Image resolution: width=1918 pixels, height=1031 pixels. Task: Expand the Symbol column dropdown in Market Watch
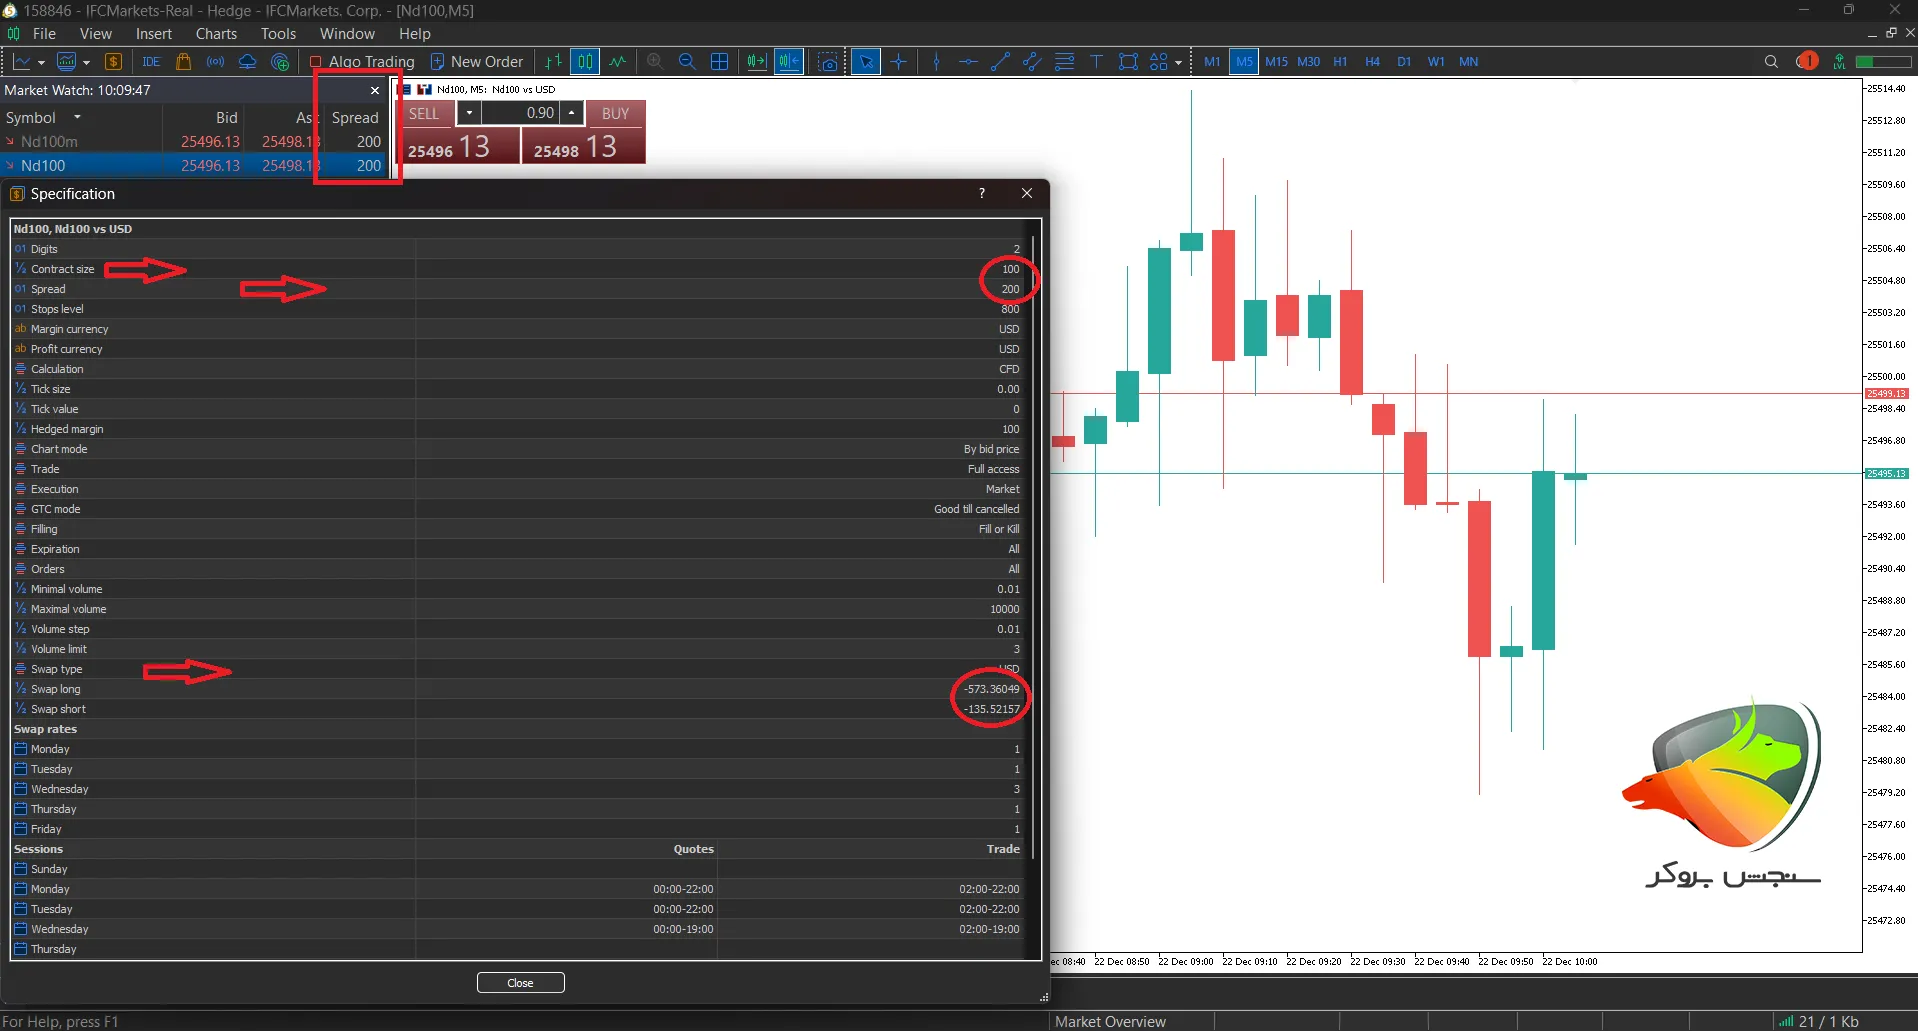[x=77, y=117]
